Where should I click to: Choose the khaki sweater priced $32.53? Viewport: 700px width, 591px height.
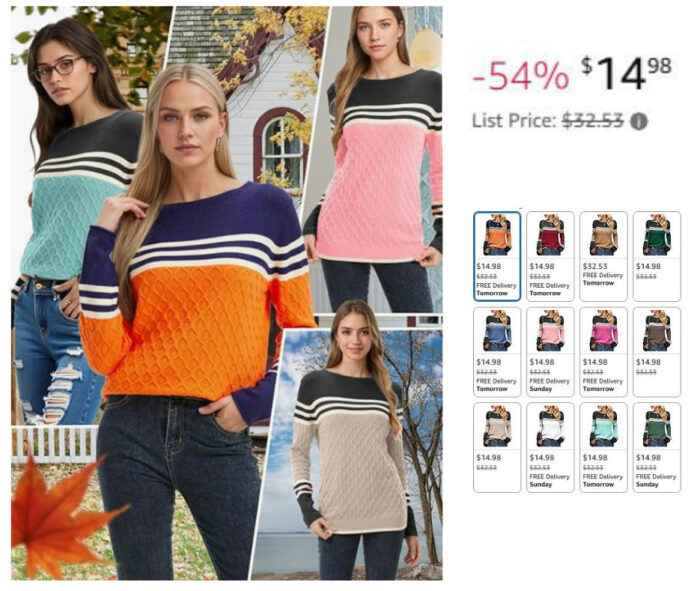604,256
